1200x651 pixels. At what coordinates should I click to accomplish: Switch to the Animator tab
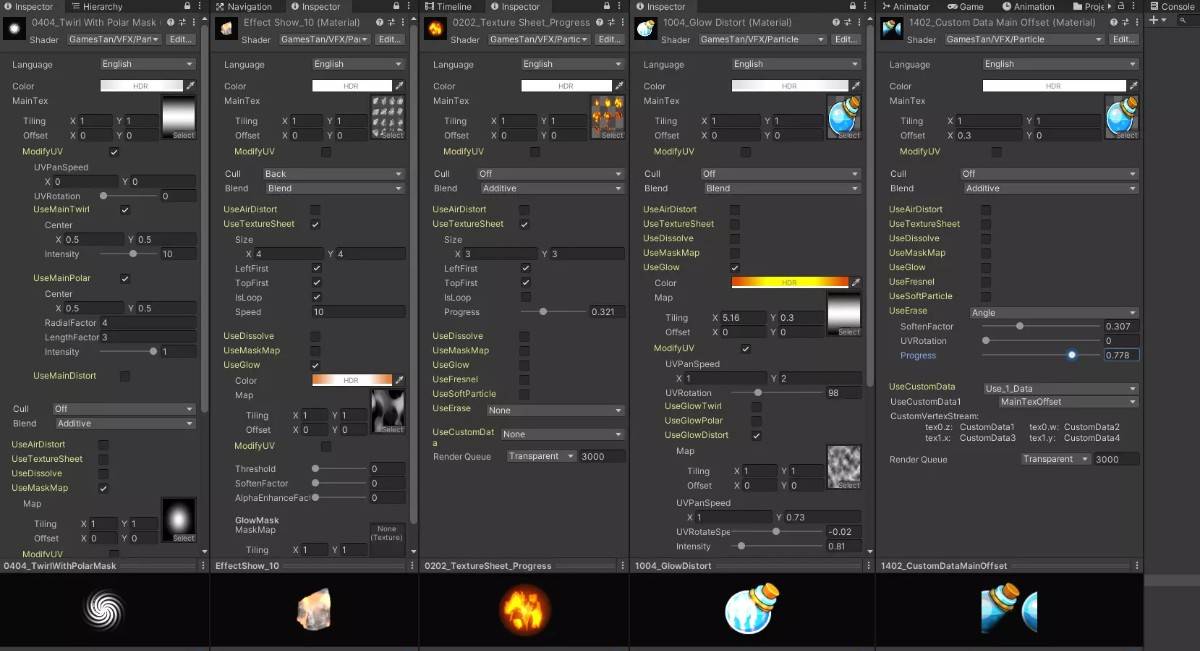click(x=905, y=7)
